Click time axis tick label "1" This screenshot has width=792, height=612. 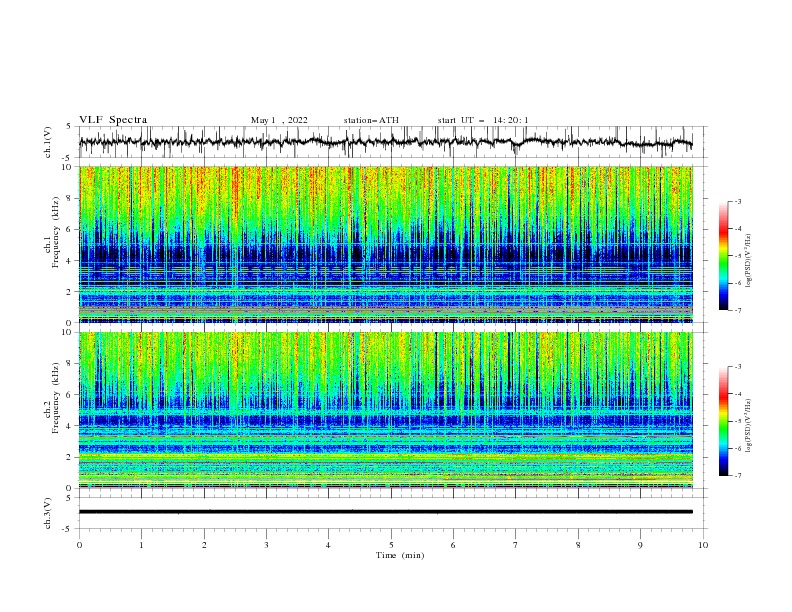(141, 545)
